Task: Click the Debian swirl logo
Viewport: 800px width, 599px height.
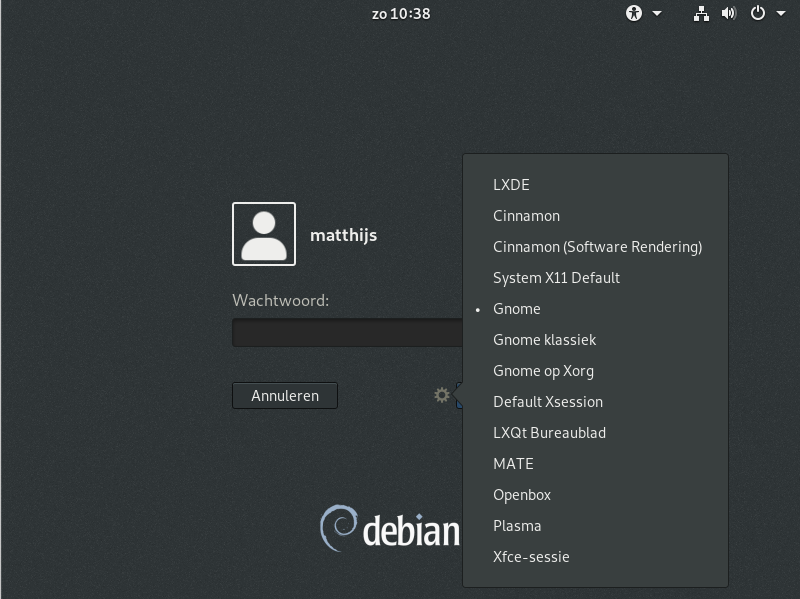Action: point(338,529)
